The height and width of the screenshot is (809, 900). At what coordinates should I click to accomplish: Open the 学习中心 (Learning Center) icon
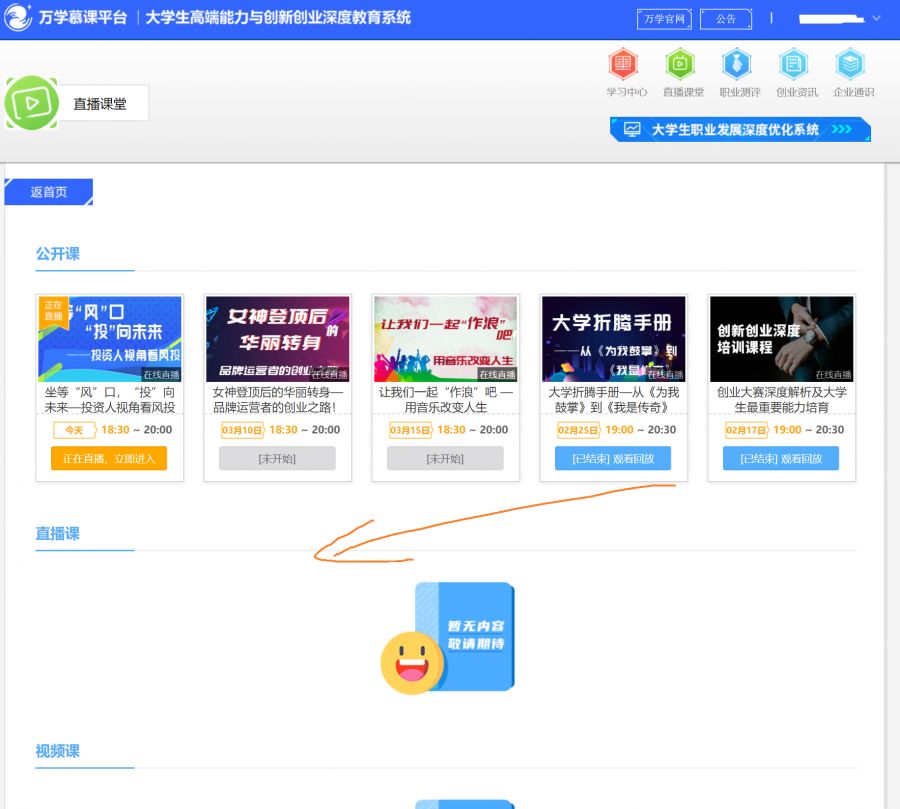[623, 65]
